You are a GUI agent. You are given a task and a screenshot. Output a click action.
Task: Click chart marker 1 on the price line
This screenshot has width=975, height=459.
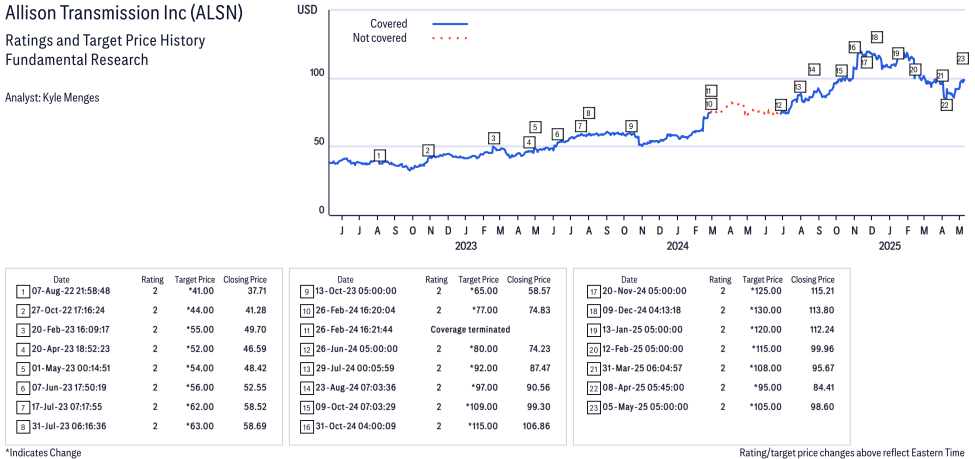(381, 155)
